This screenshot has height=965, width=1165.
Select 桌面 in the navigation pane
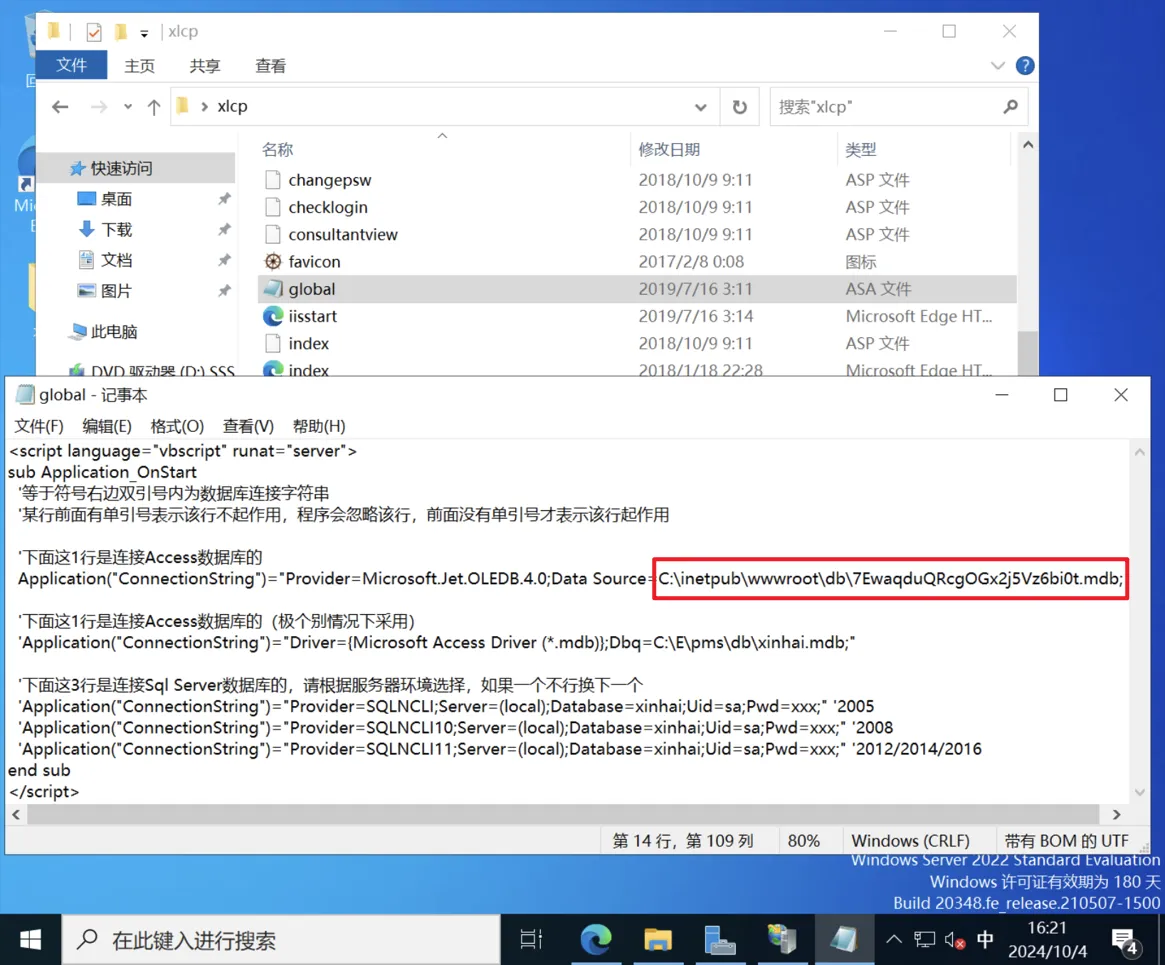tap(116, 199)
